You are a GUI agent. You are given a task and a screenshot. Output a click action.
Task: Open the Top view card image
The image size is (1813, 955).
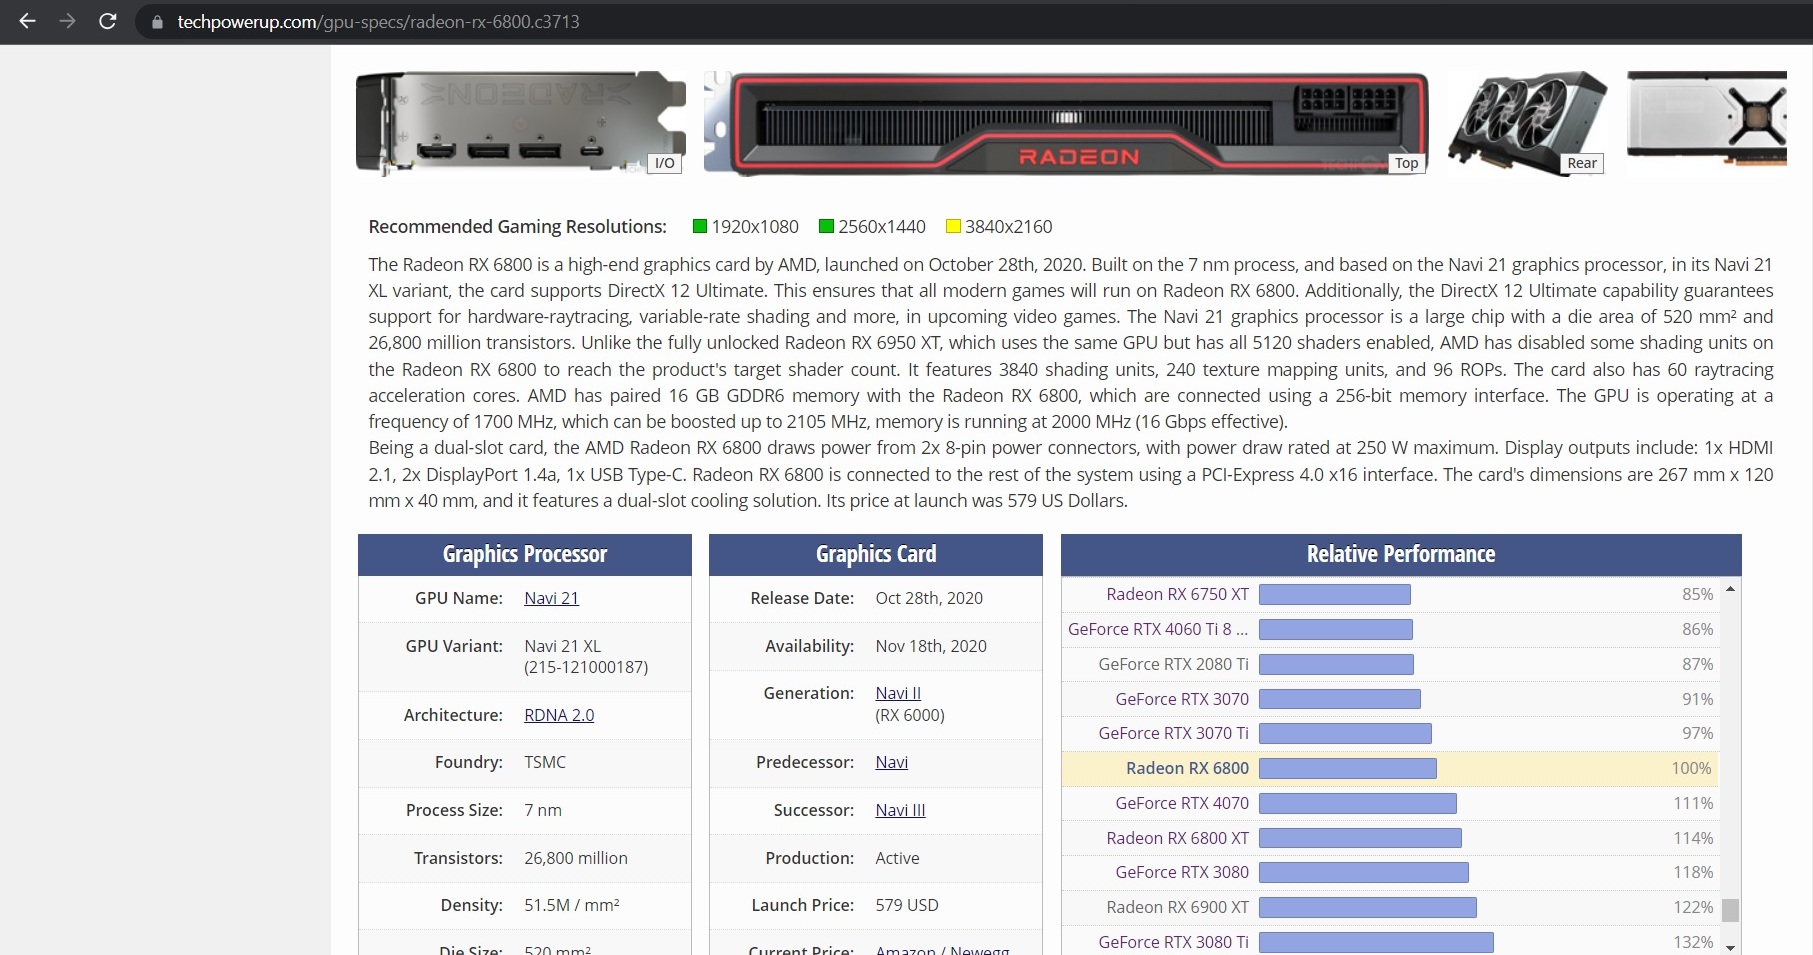click(1066, 123)
